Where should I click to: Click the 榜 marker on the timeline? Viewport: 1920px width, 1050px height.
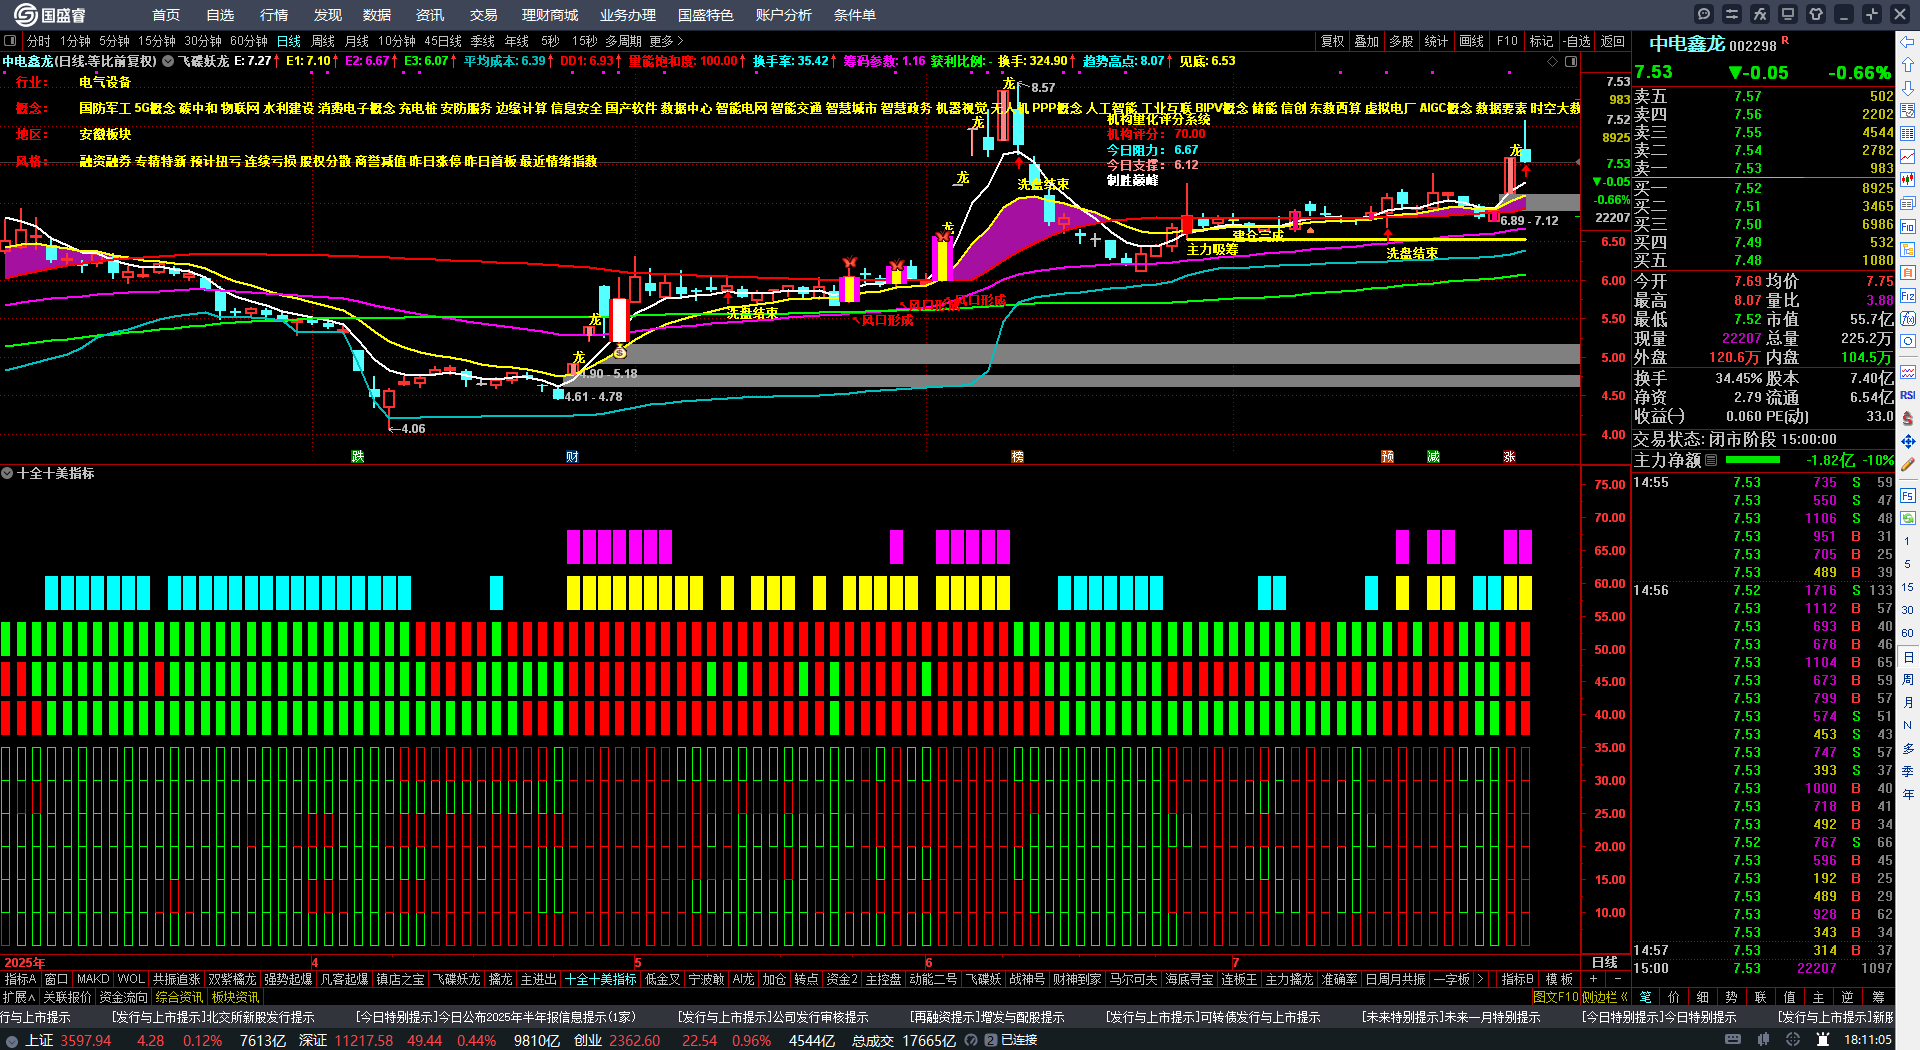(1017, 457)
